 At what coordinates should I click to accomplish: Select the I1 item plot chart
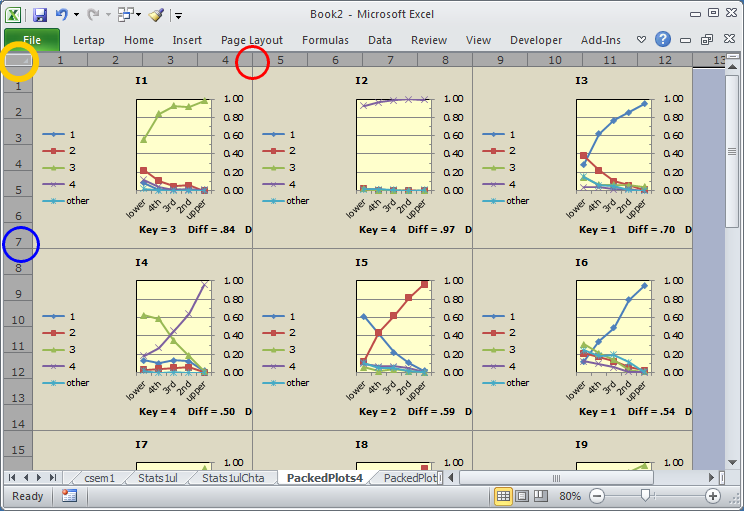point(142,157)
